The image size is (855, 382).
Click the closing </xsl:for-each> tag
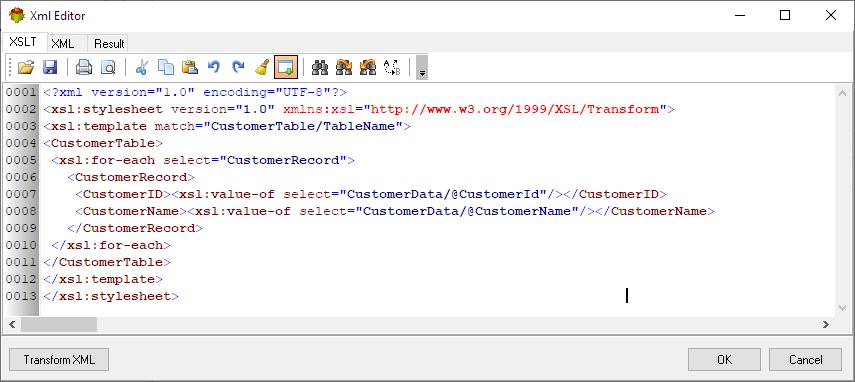pyautogui.click(x=111, y=245)
